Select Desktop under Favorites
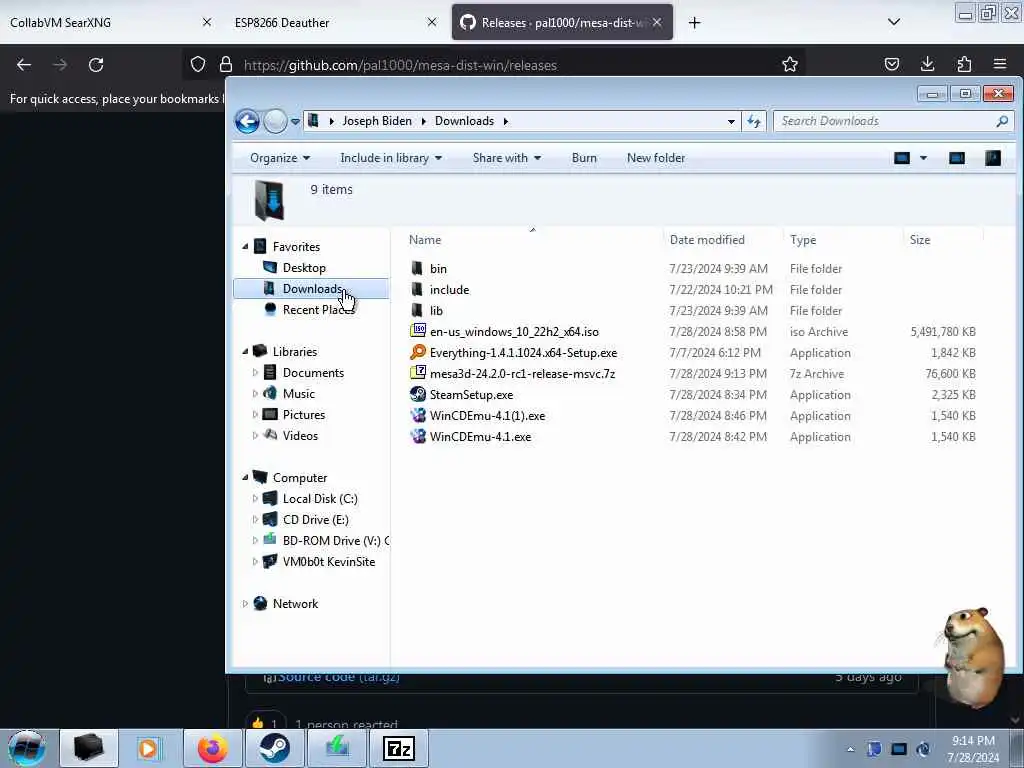 pyautogui.click(x=304, y=268)
